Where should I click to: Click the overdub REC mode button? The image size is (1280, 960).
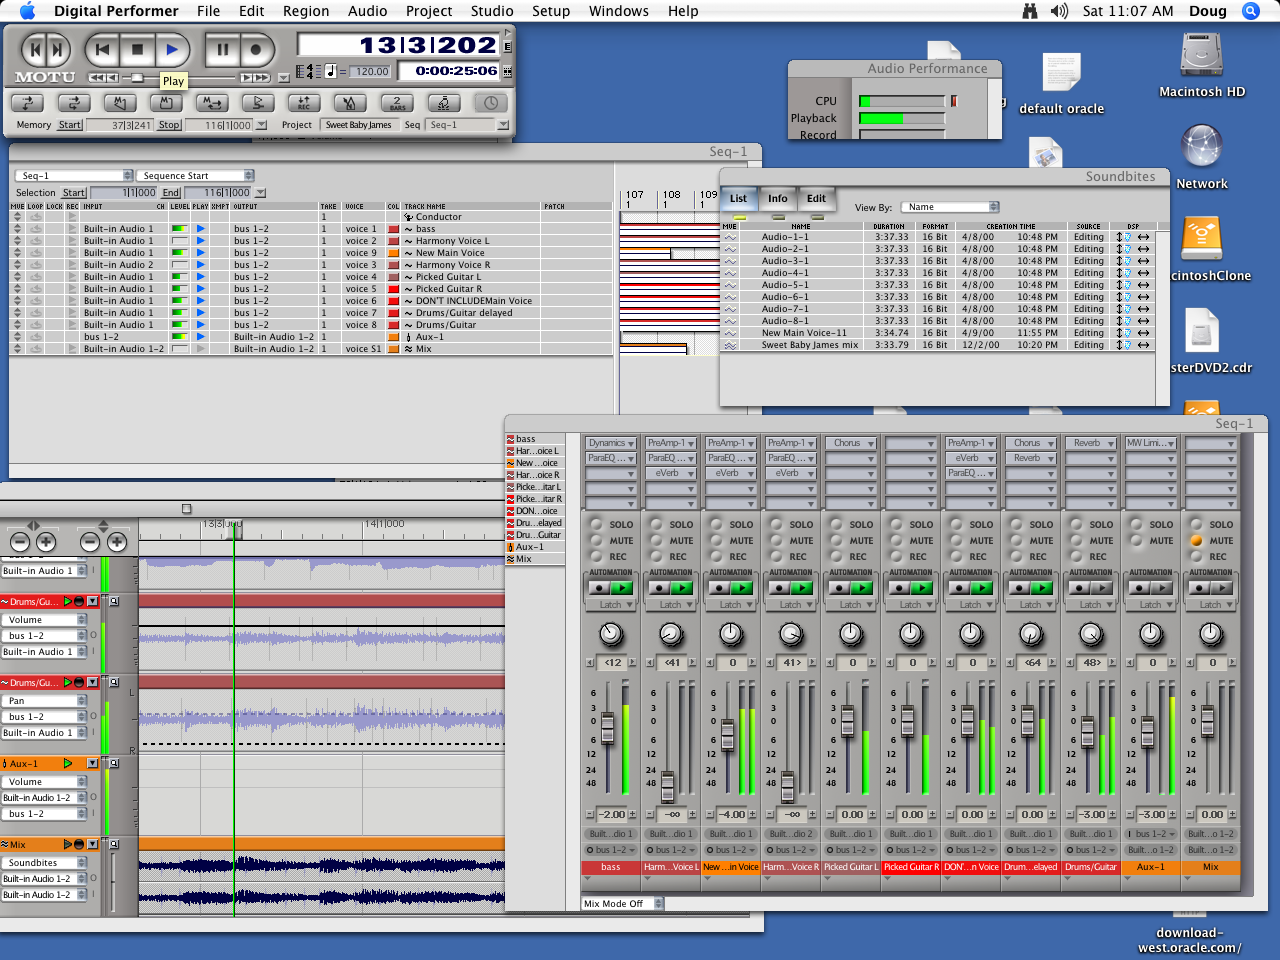[303, 103]
